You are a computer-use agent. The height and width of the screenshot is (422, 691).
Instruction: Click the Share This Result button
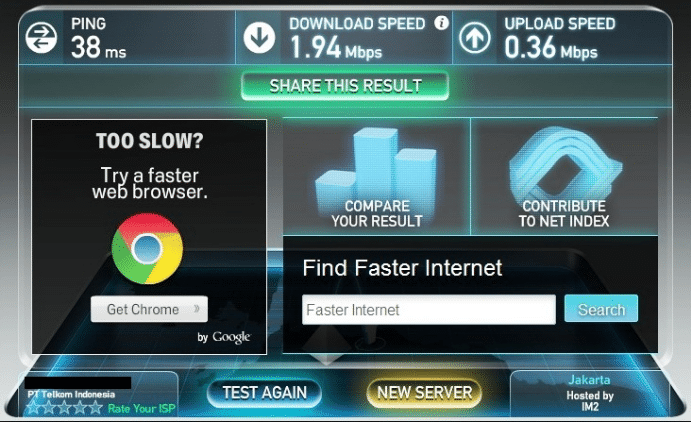(345, 86)
